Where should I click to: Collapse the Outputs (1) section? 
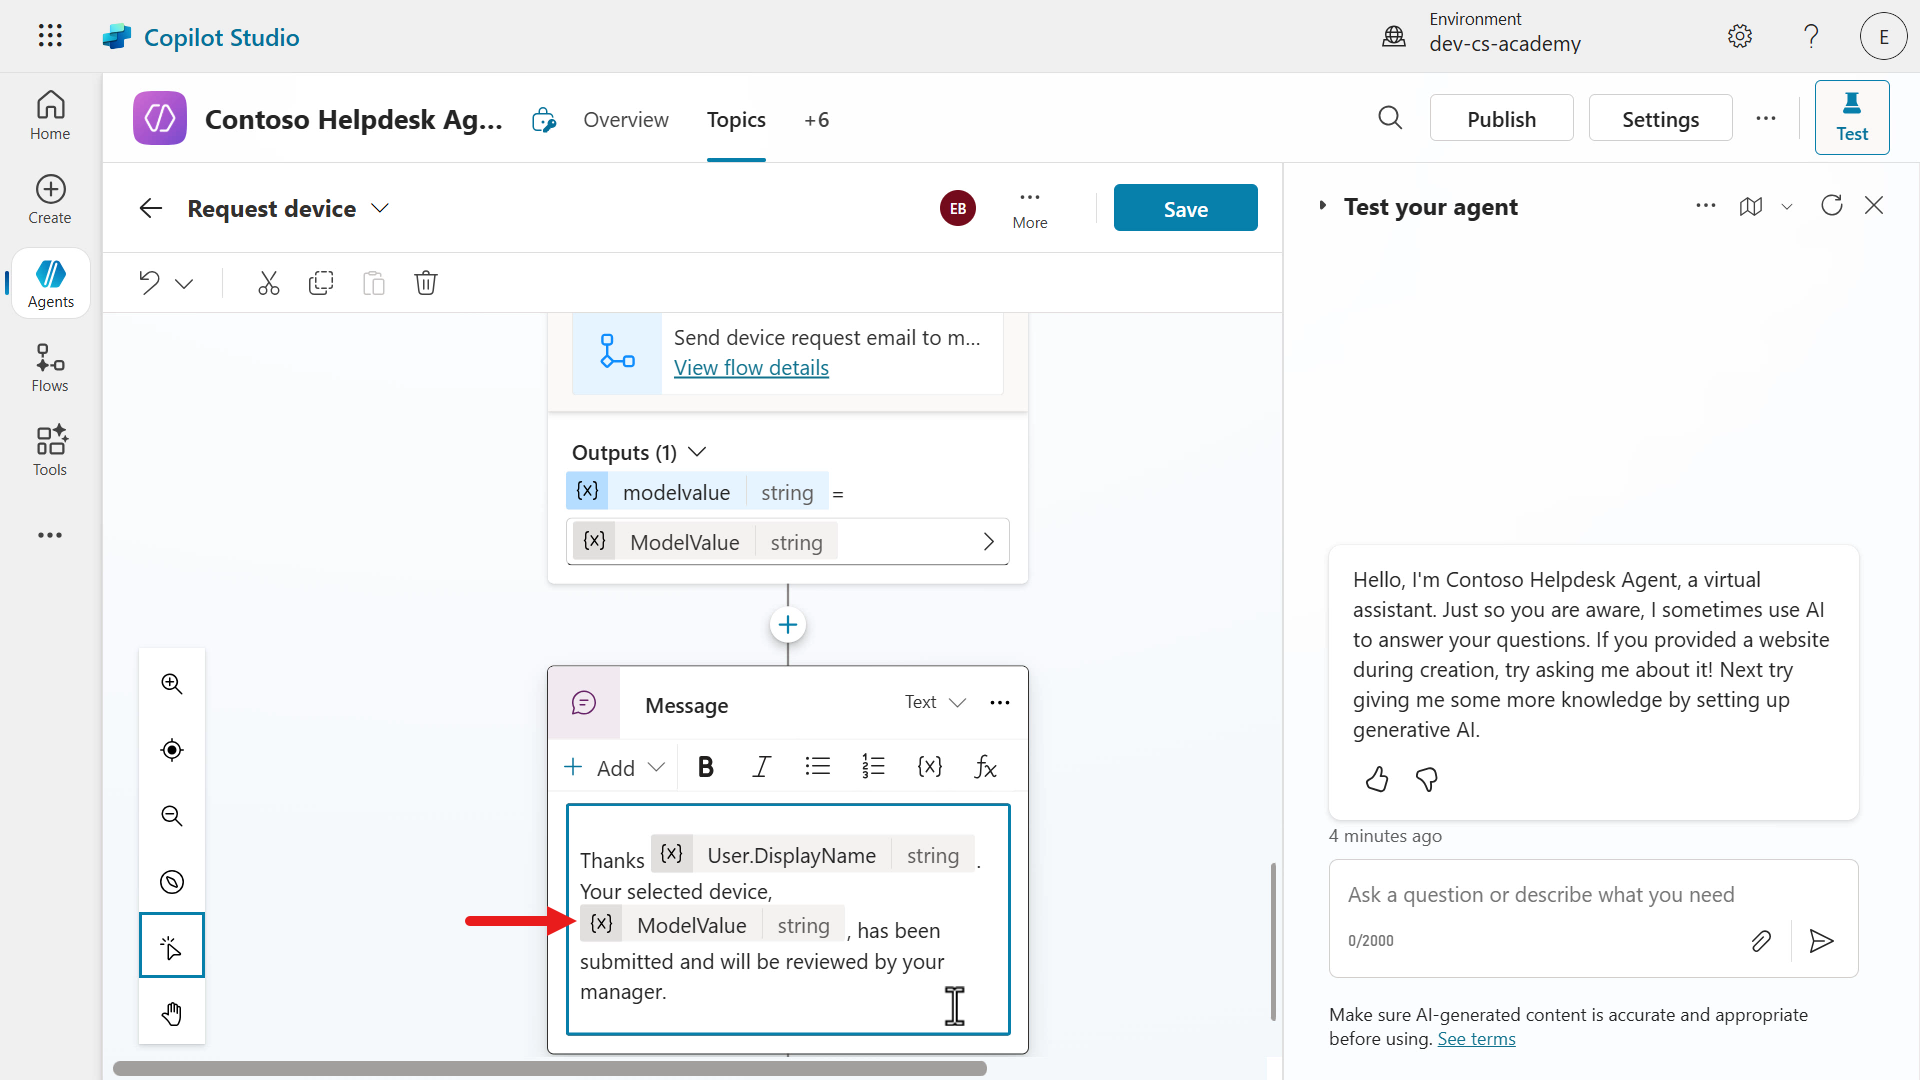(x=698, y=452)
